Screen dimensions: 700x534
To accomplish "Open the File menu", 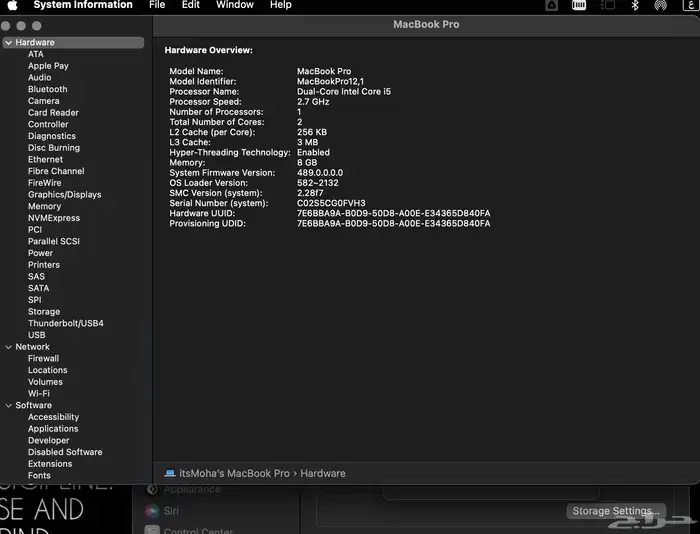I will point(157,5).
